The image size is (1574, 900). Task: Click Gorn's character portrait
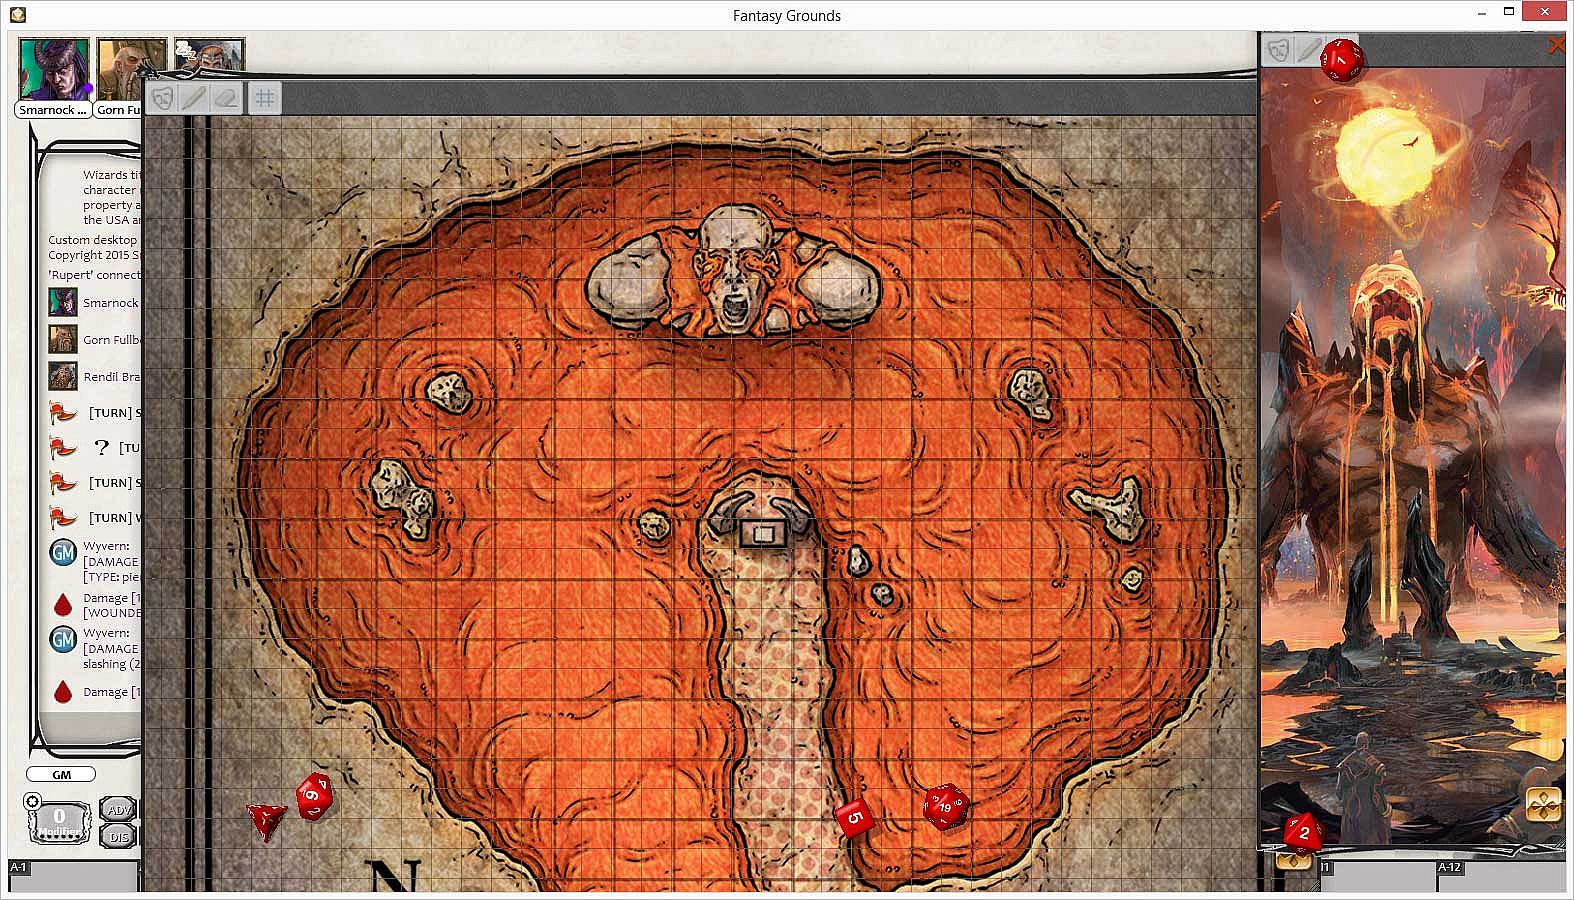pos(130,69)
